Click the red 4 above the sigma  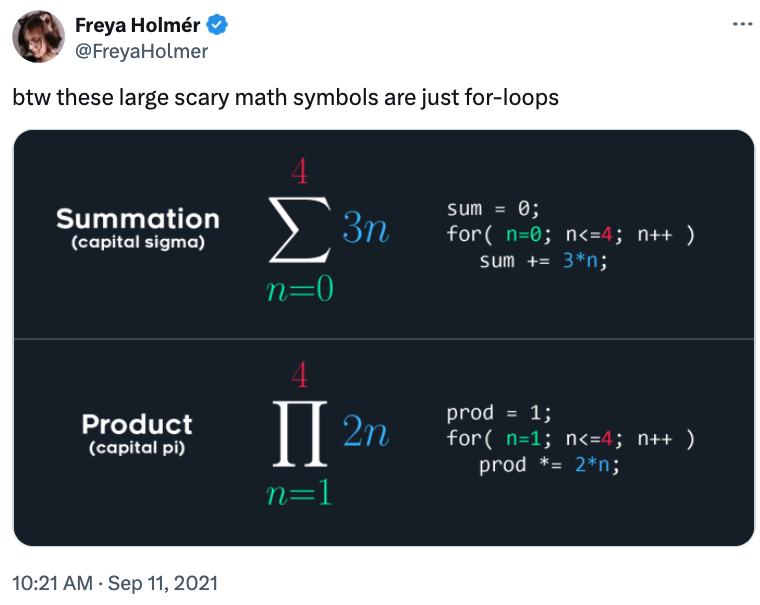pos(299,173)
